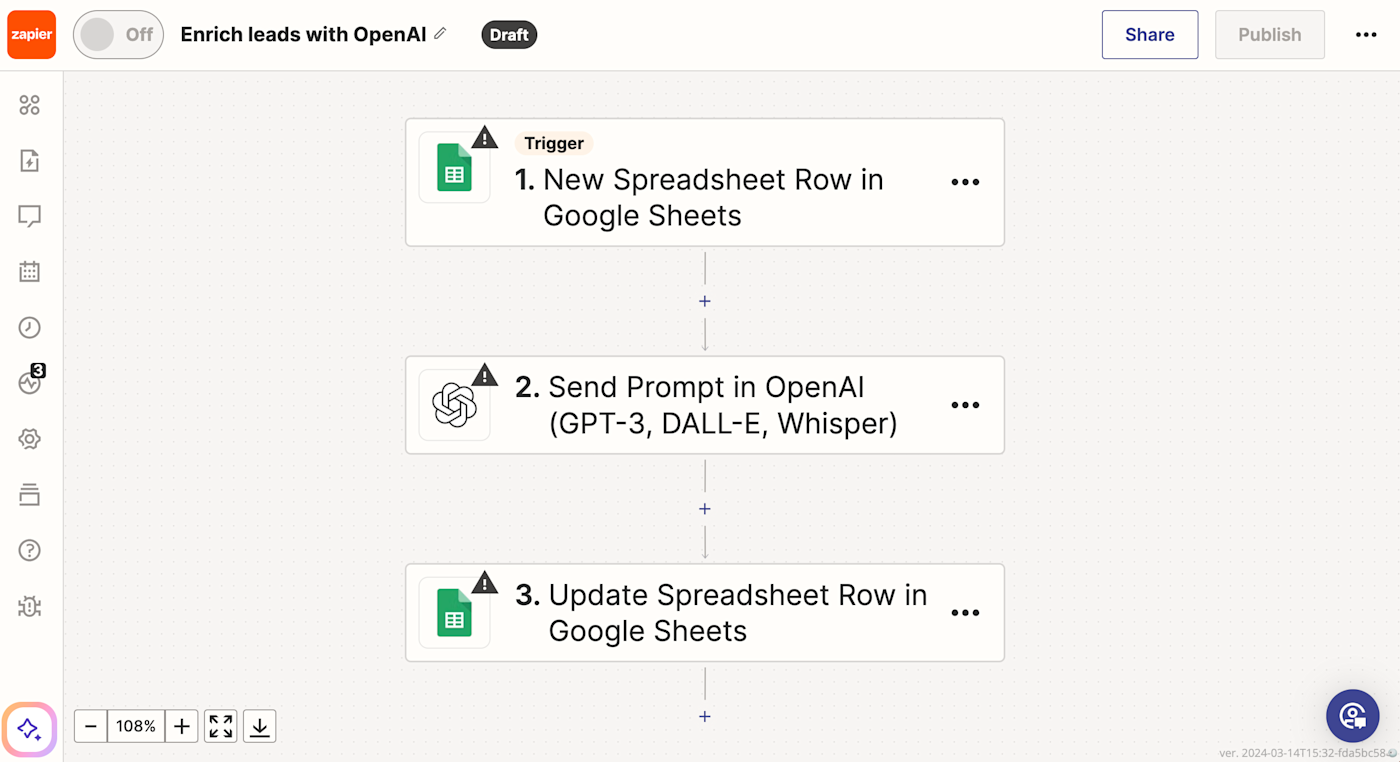Zoom in with the plus button

tap(181, 726)
